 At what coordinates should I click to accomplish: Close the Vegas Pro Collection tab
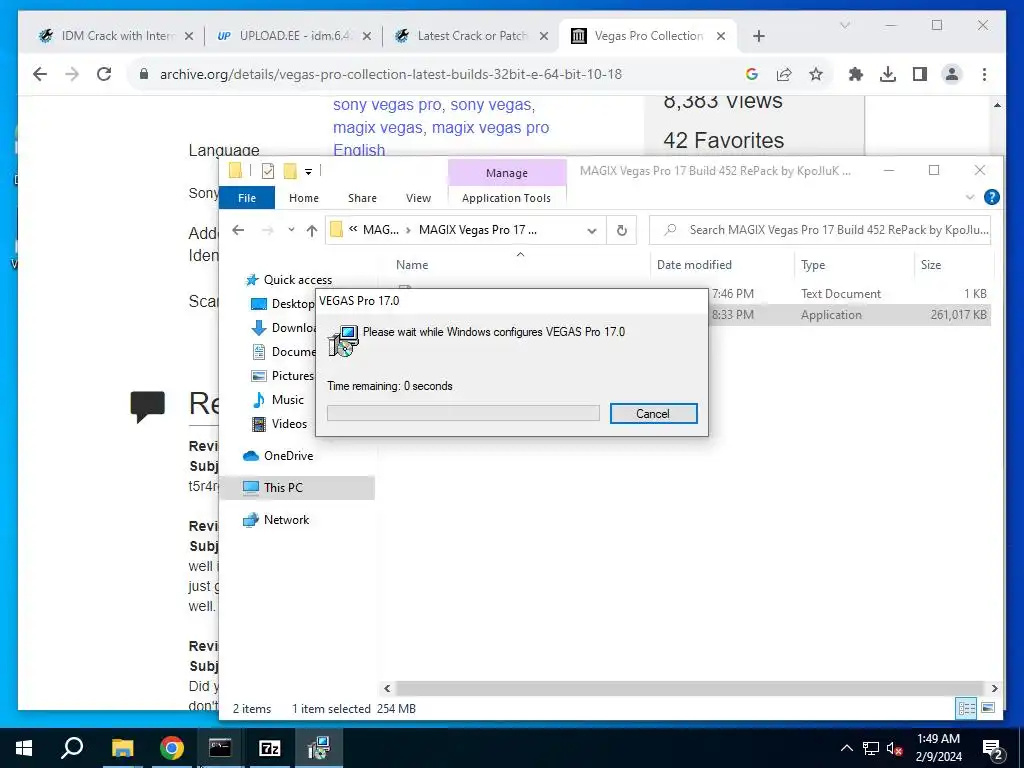tap(721, 36)
